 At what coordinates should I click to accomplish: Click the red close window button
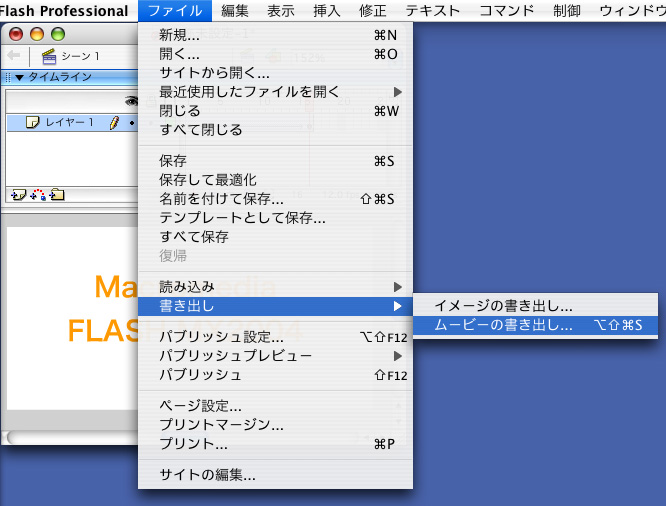[x=16, y=34]
